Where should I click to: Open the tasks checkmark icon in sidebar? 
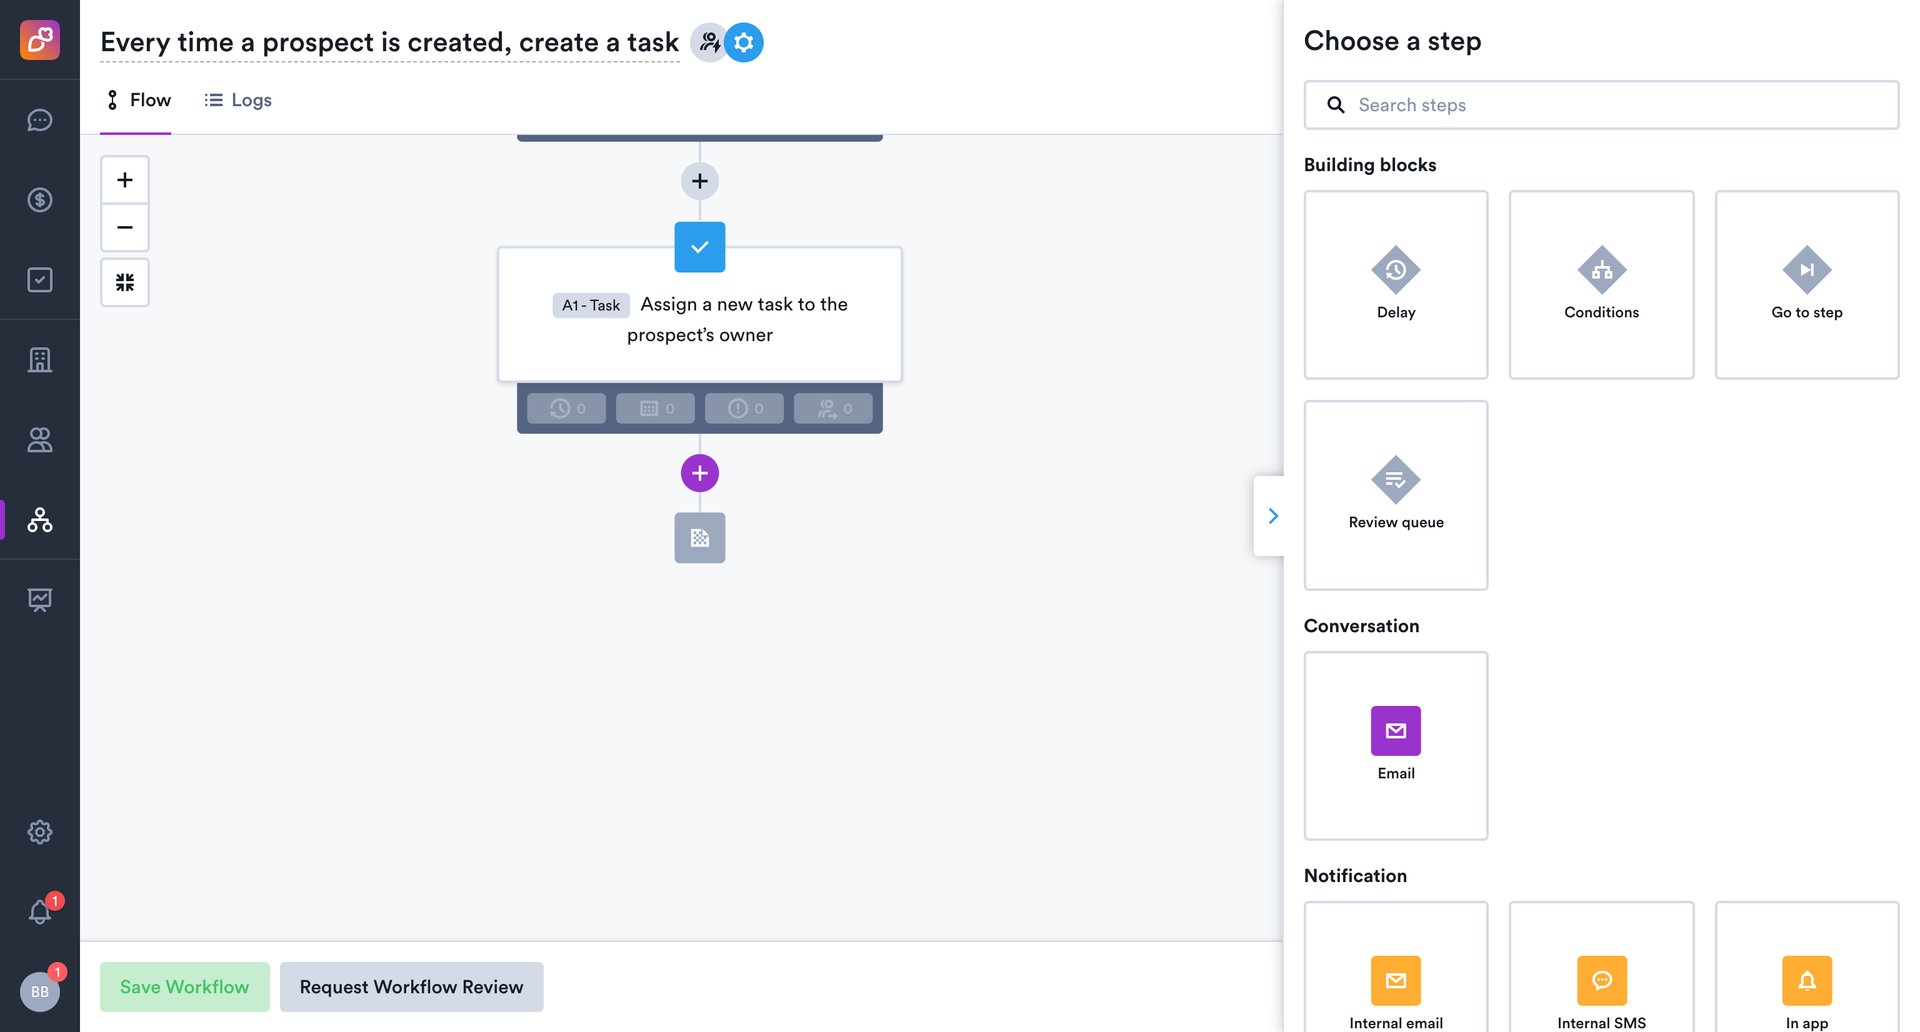coord(40,280)
